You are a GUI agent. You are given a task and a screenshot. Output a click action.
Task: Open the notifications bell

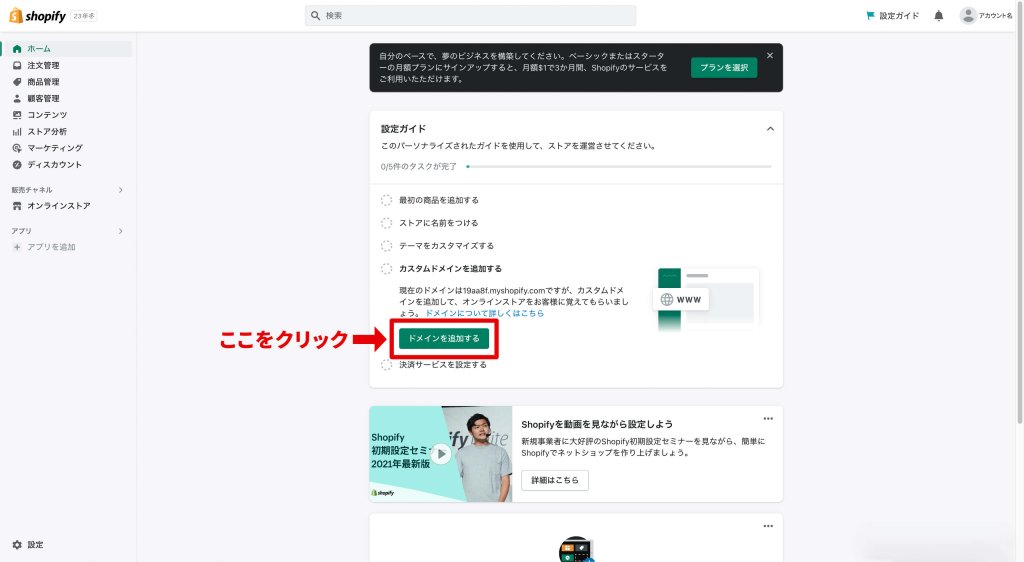coord(938,16)
